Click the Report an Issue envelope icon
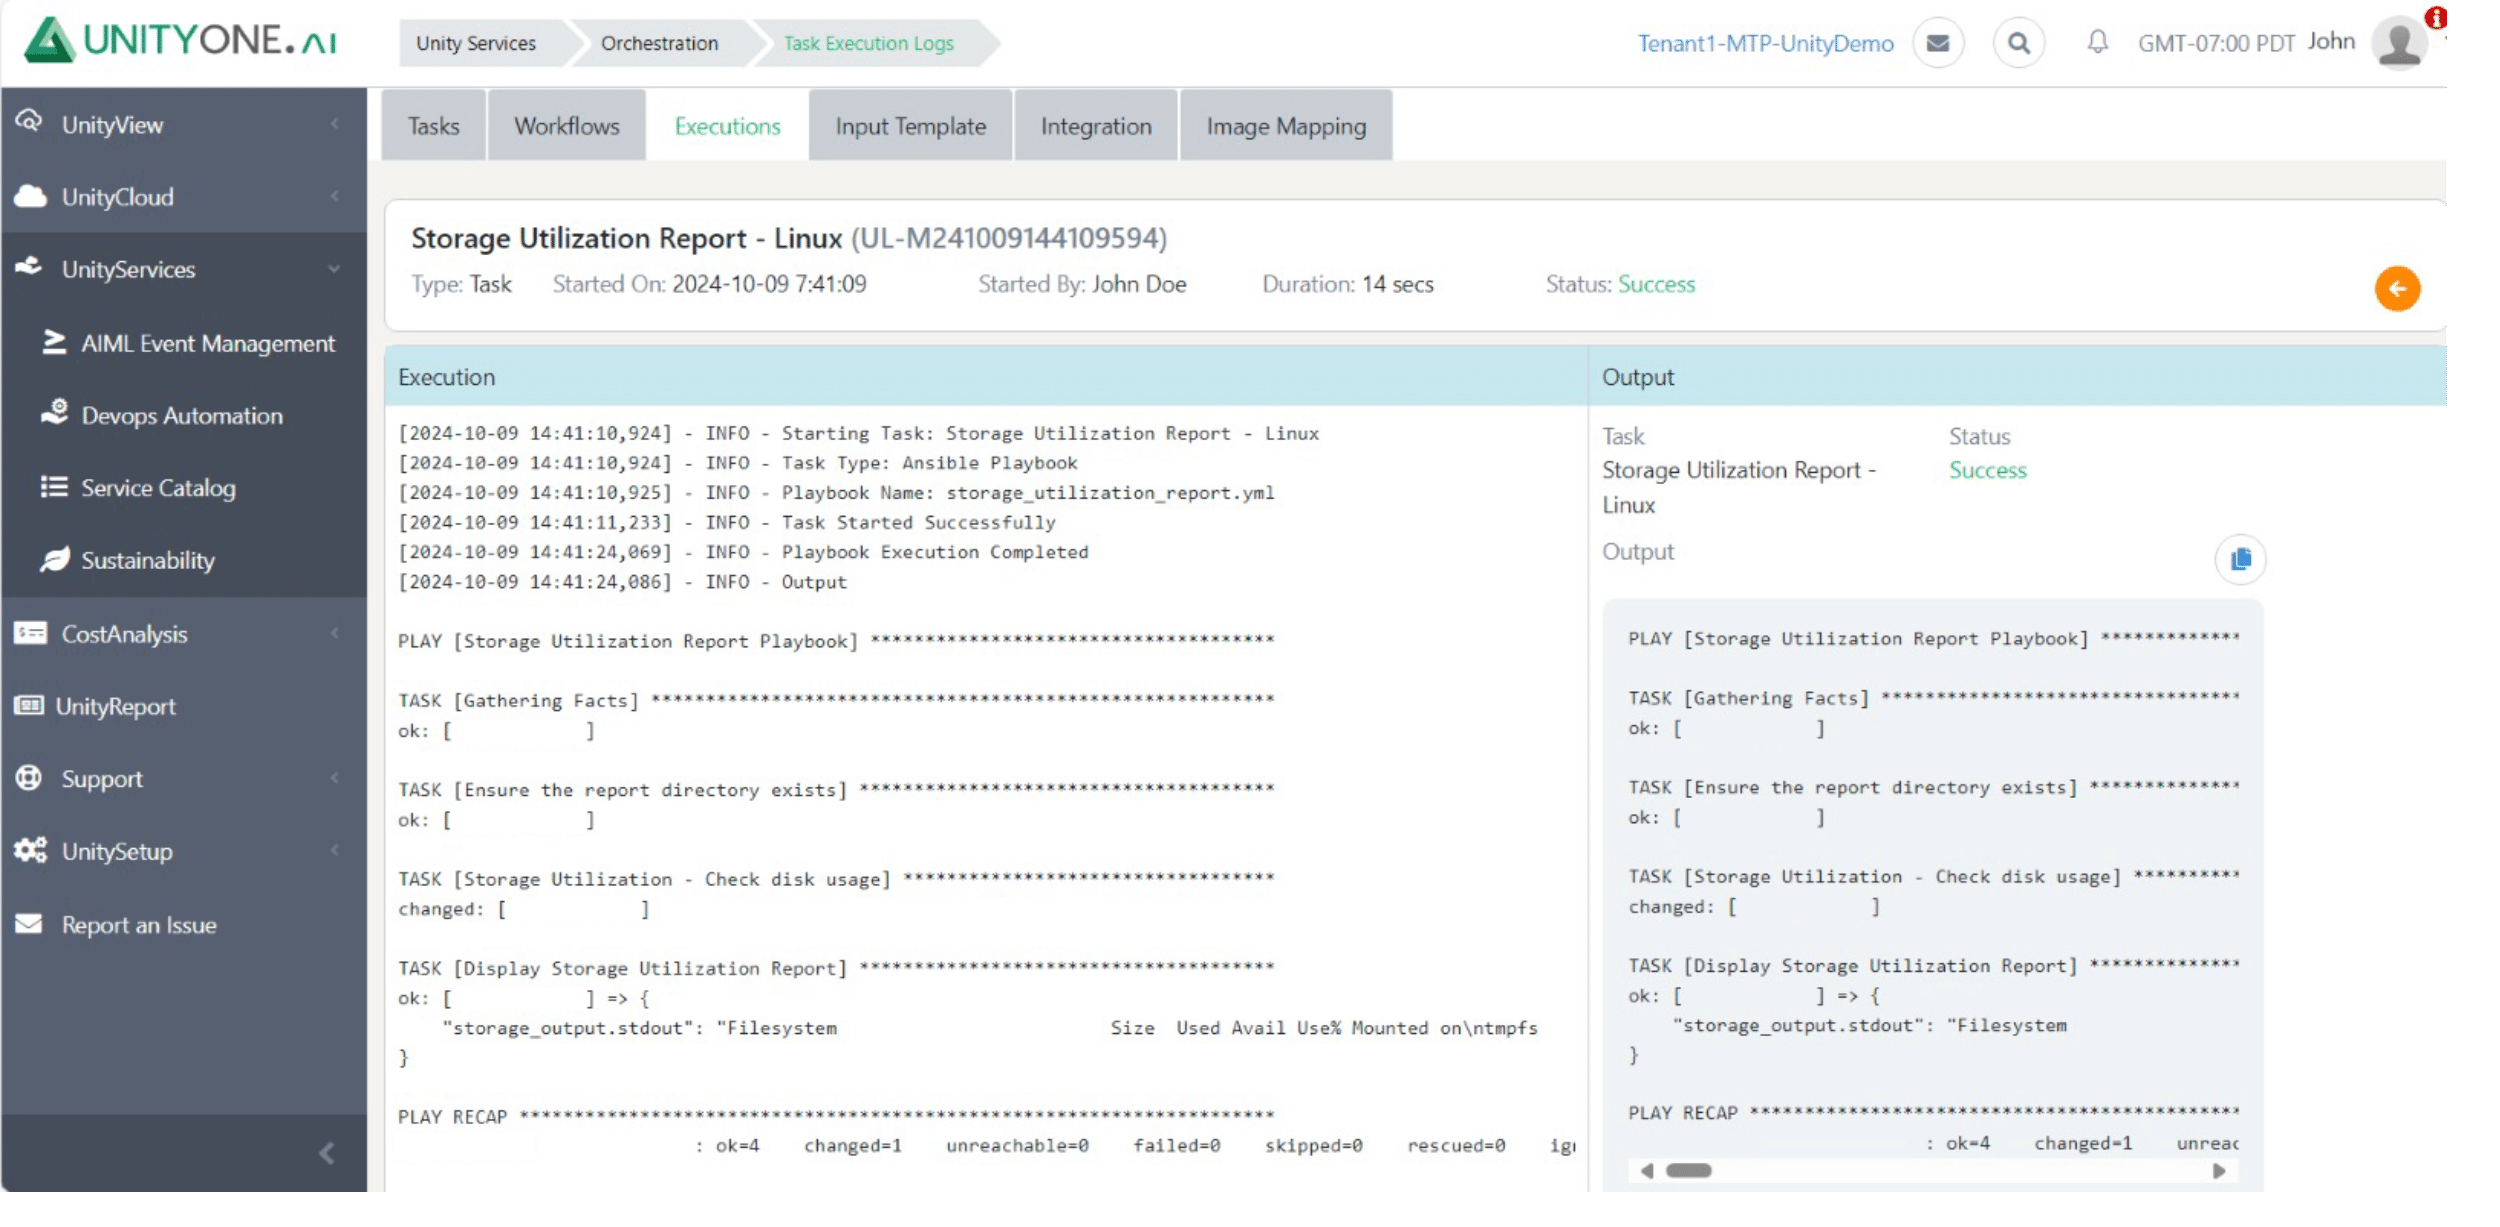The width and height of the screenshot is (2500, 1227). tap(29, 923)
